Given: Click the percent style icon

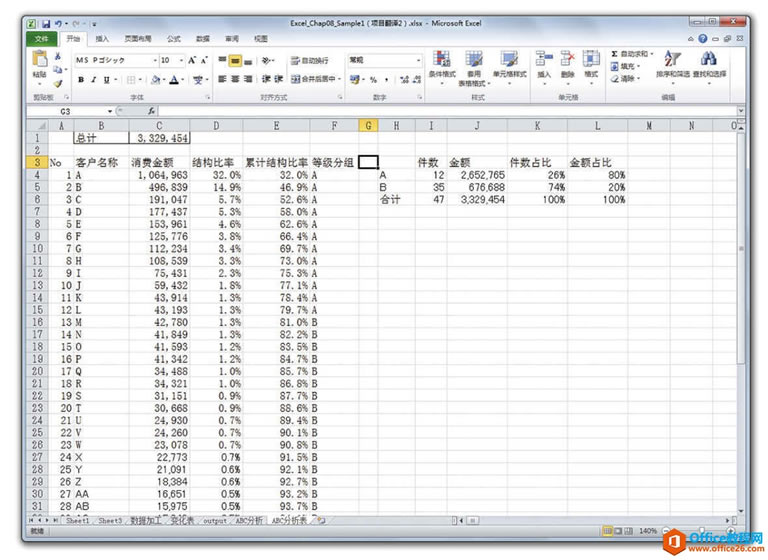Looking at the screenshot, I should tap(373, 79).
